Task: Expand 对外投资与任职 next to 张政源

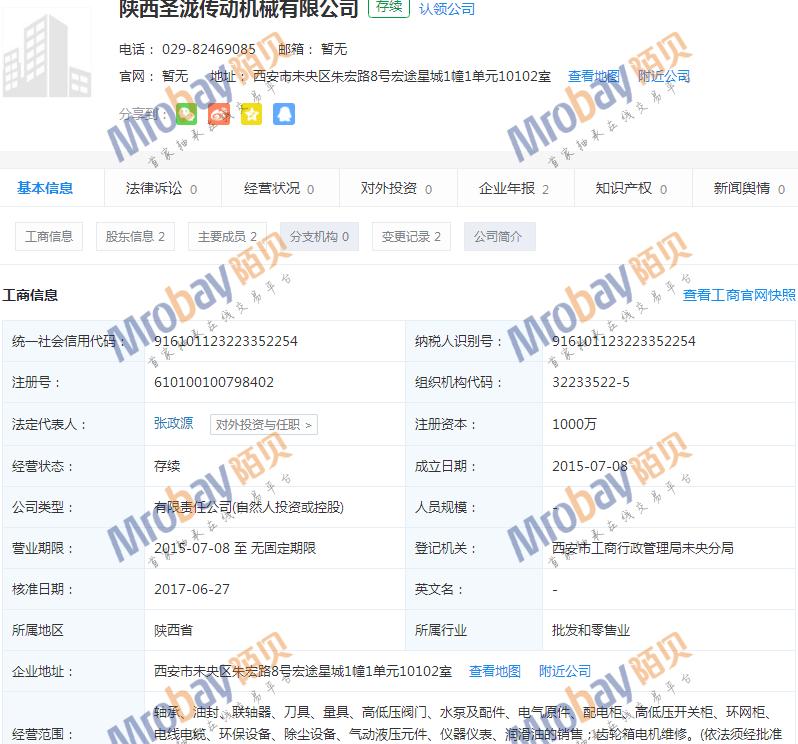Action: tap(264, 425)
